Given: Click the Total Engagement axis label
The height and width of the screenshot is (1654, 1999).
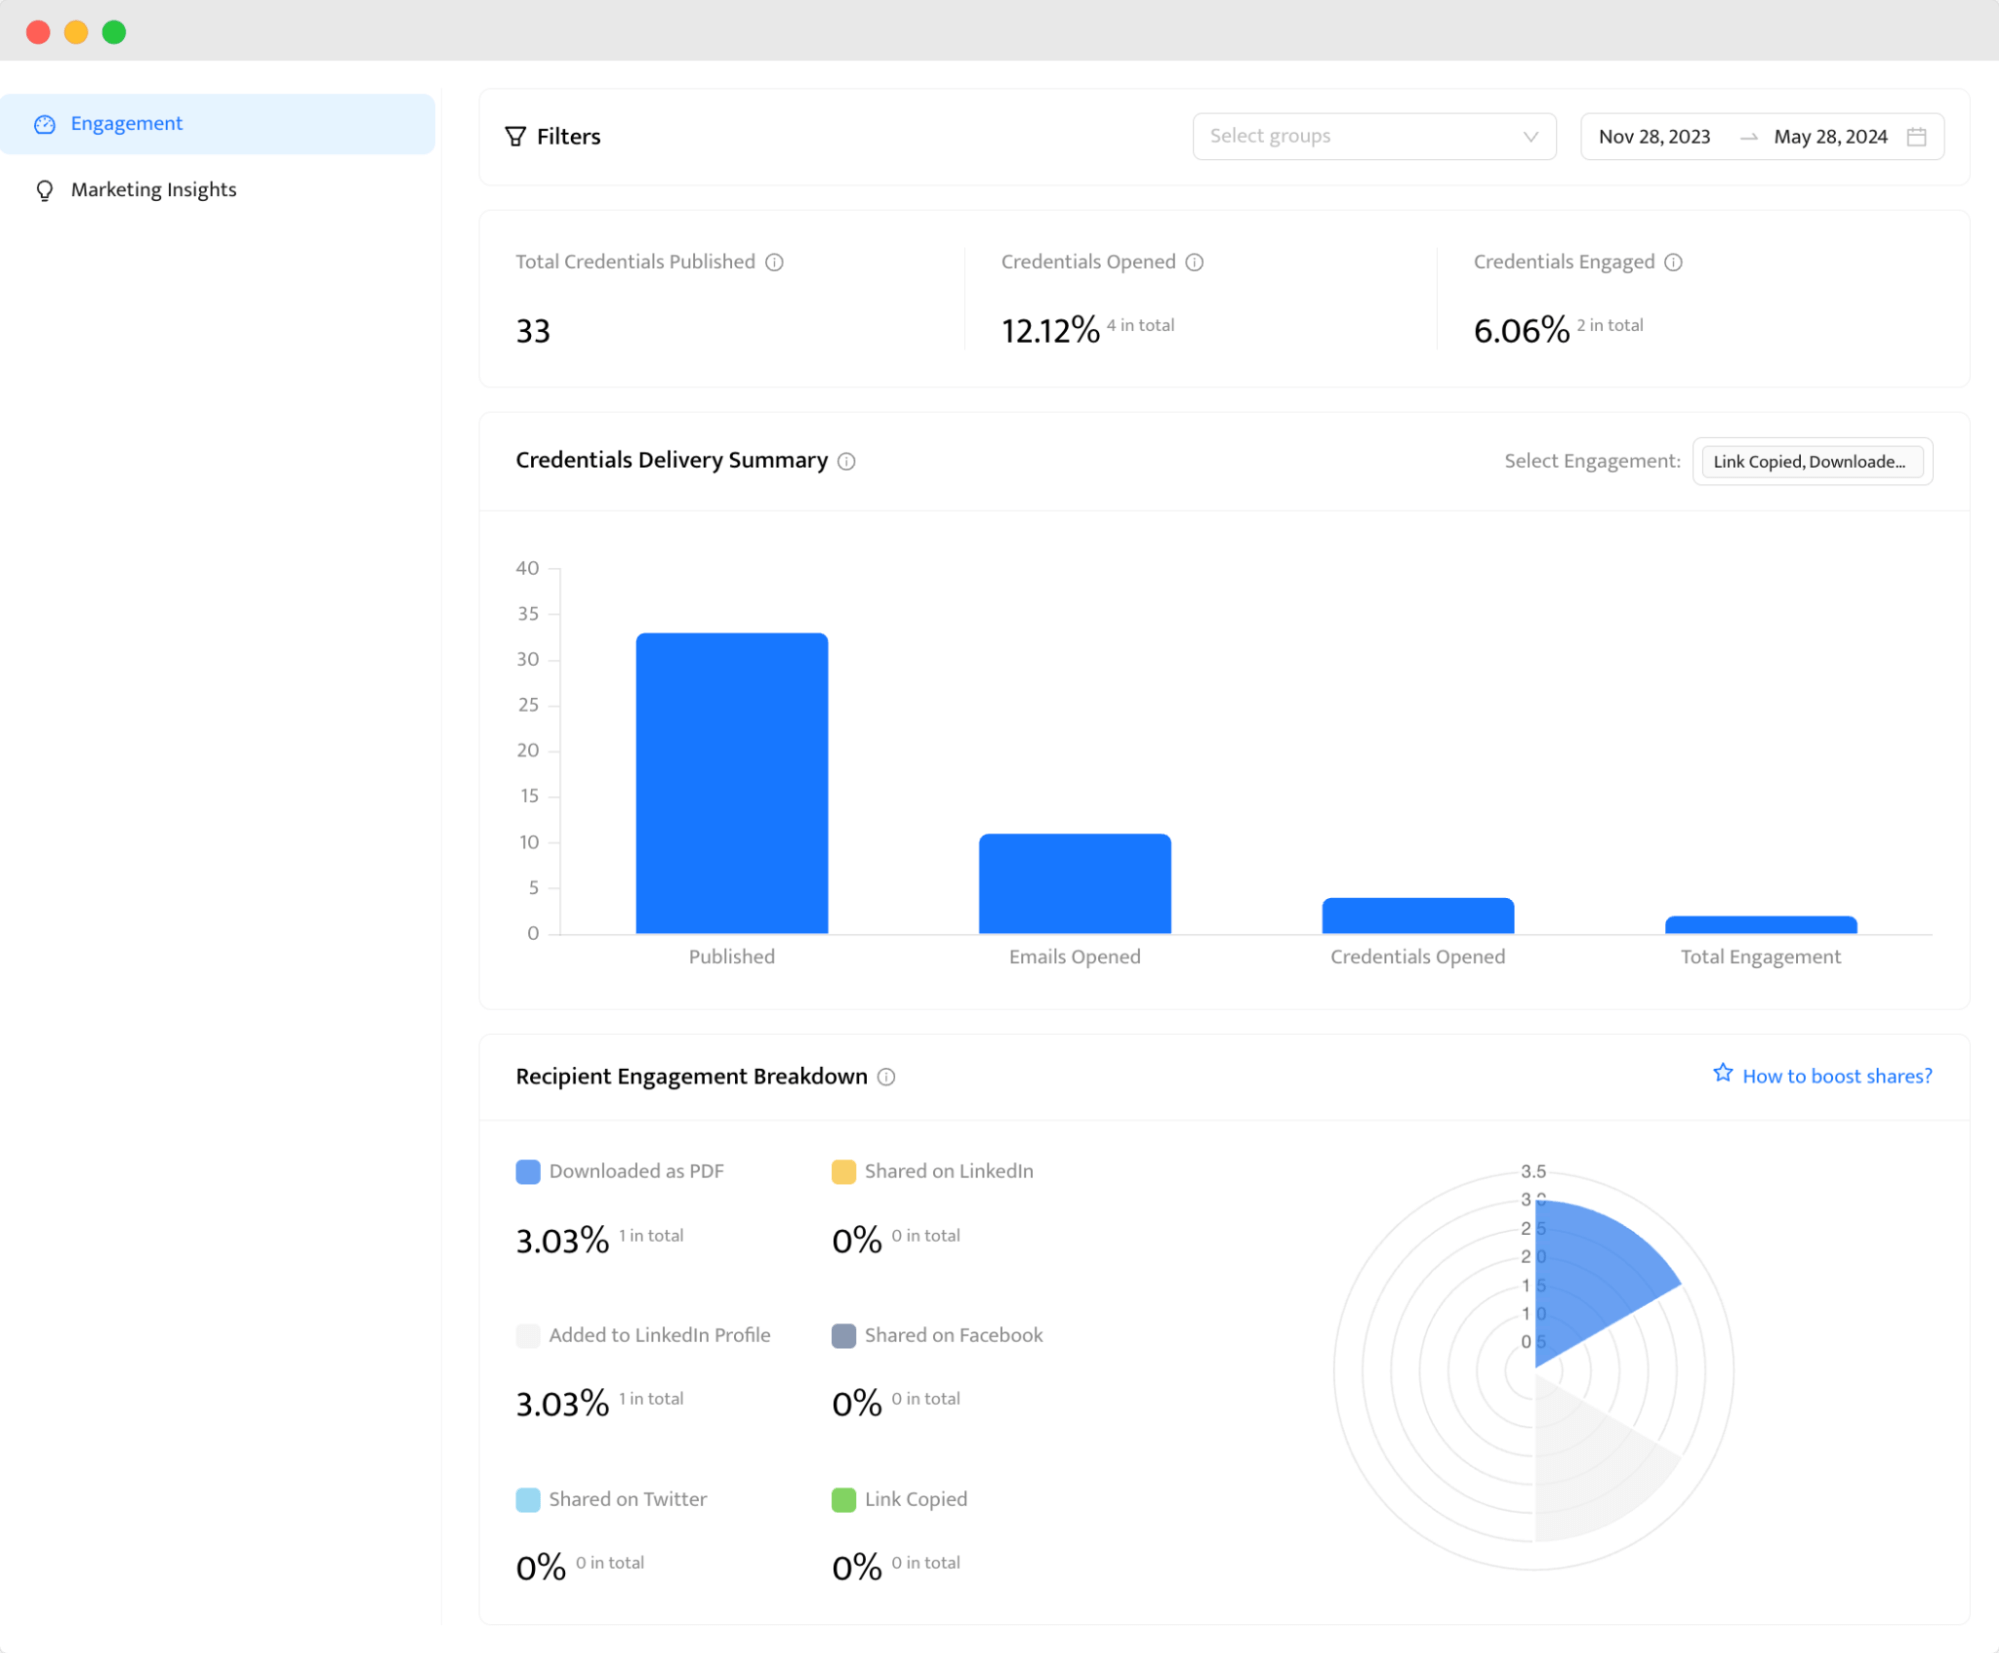Looking at the screenshot, I should coord(1761,957).
